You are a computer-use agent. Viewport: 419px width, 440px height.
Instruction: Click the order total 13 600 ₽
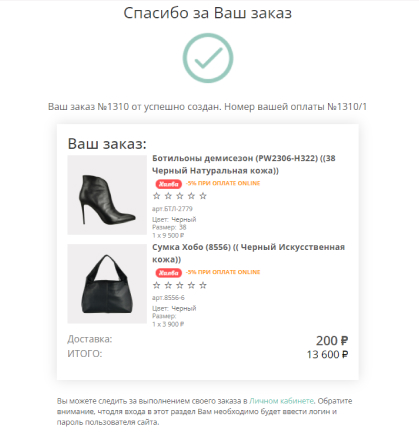tap(327, 354)
